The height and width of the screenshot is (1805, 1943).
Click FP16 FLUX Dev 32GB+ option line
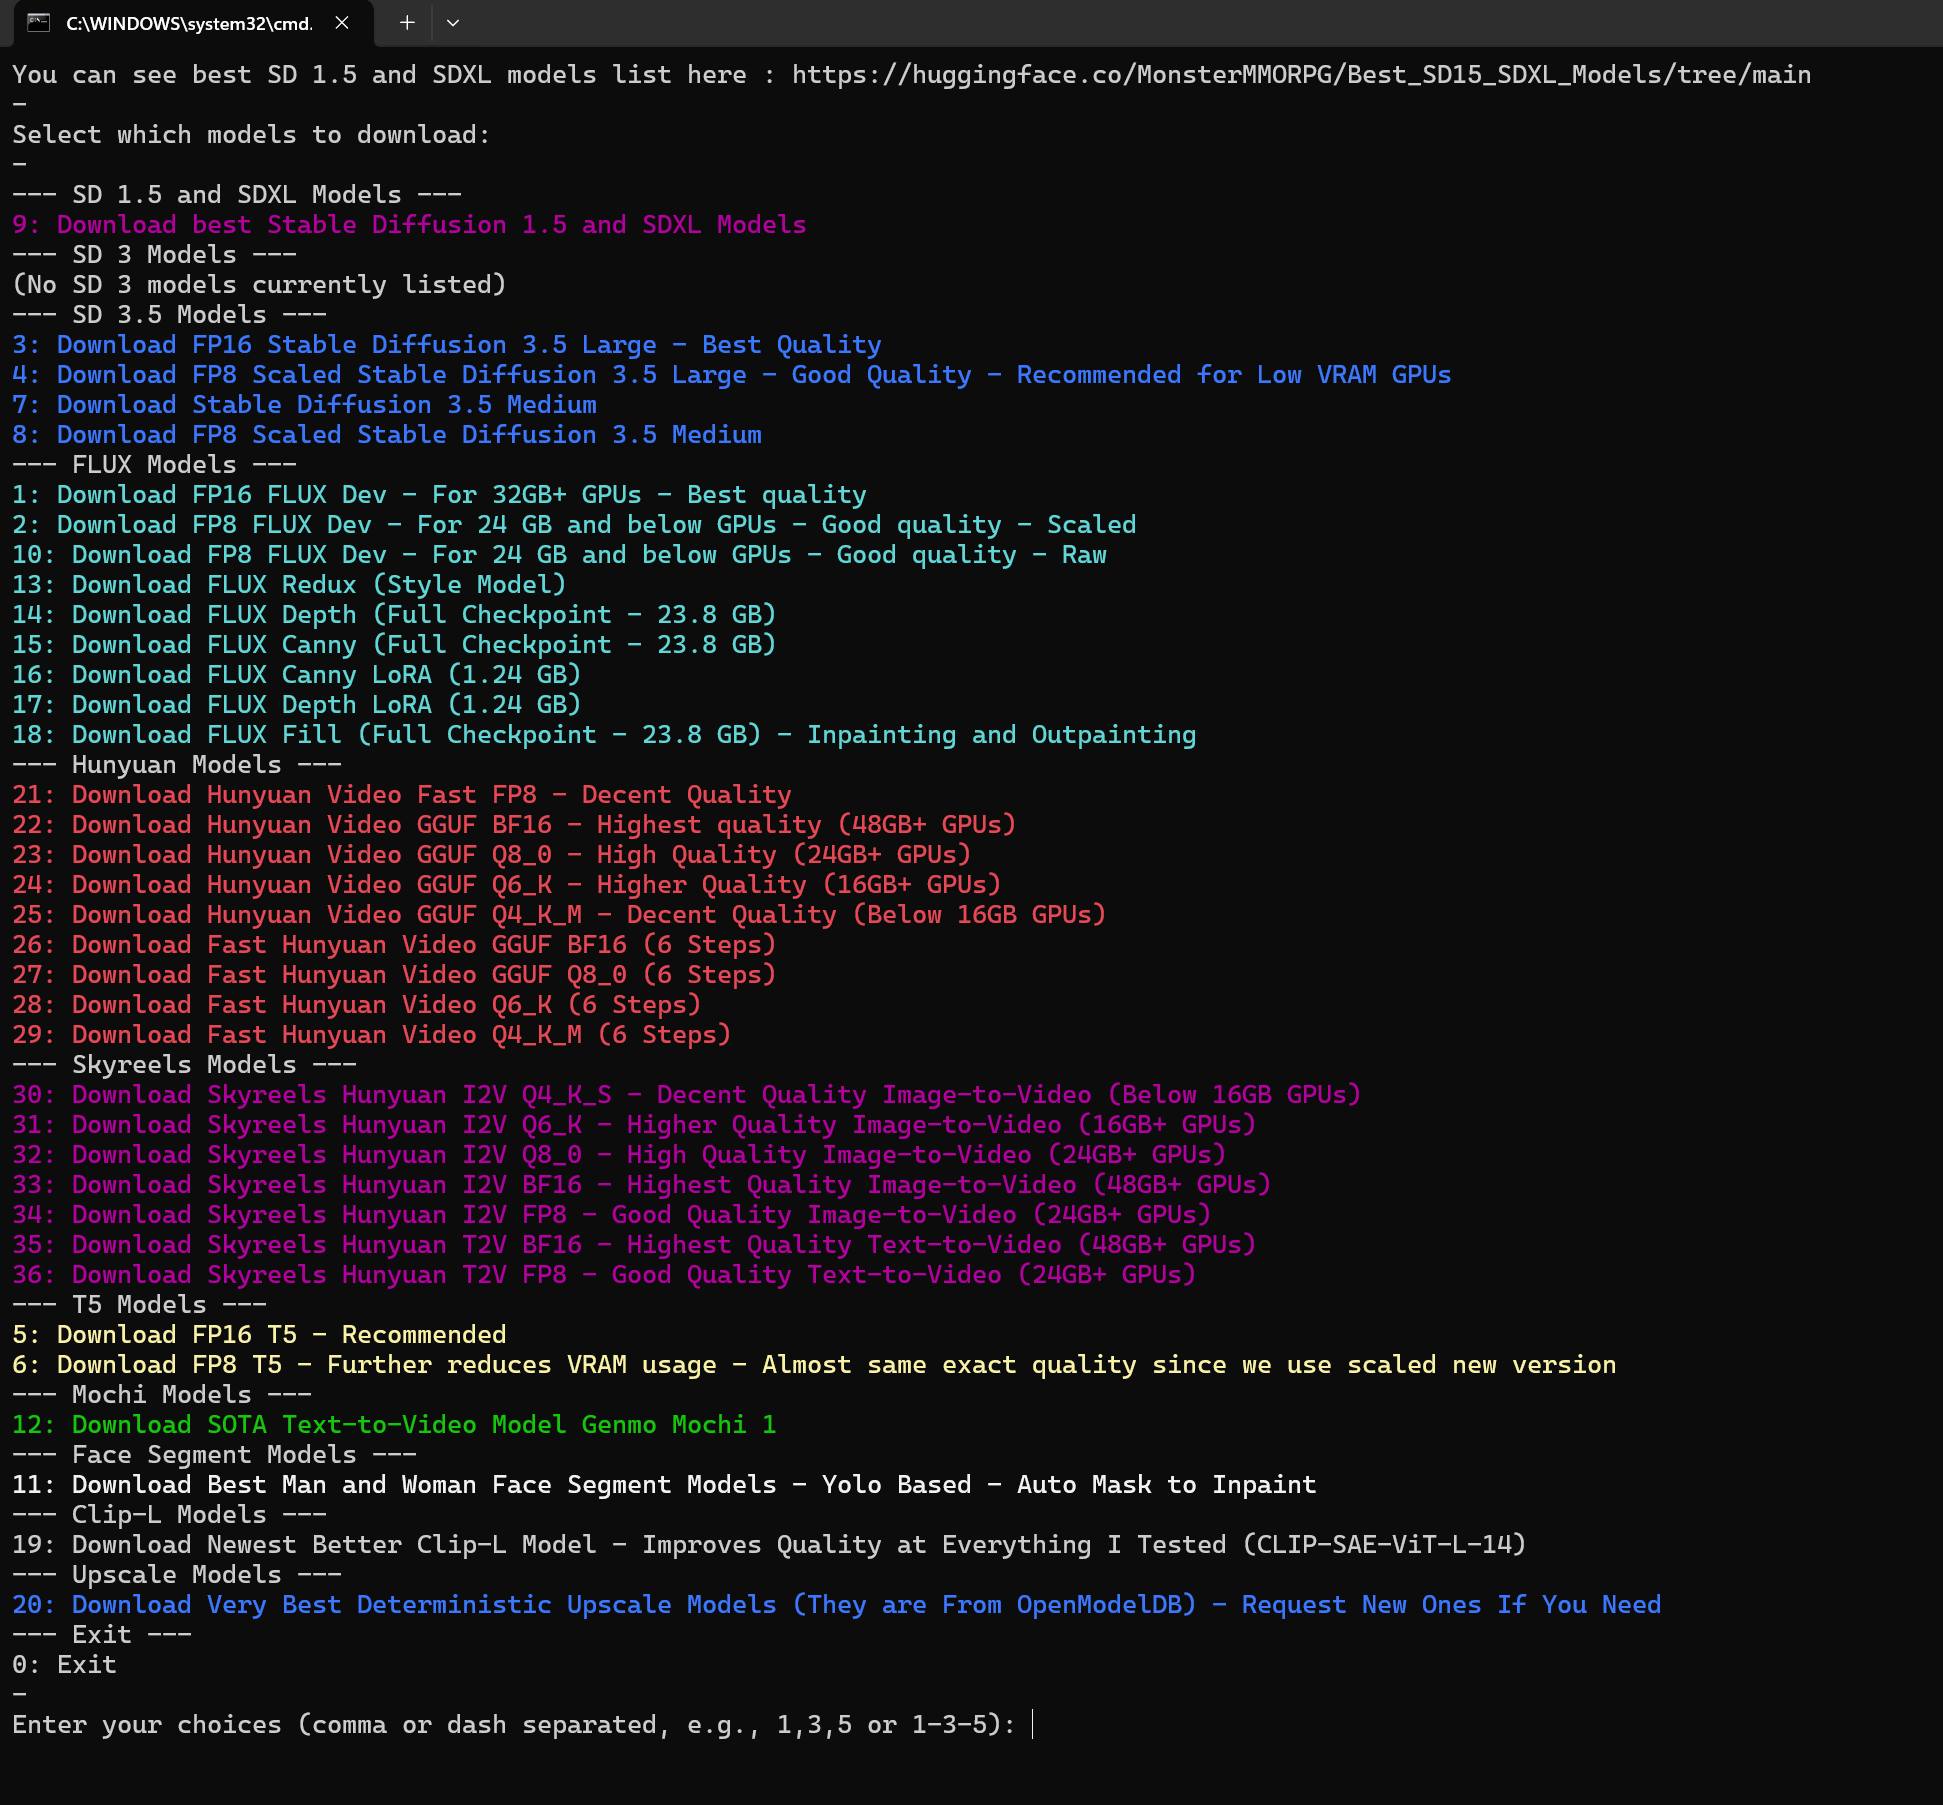pyautogui.click(x=438, y=495)
